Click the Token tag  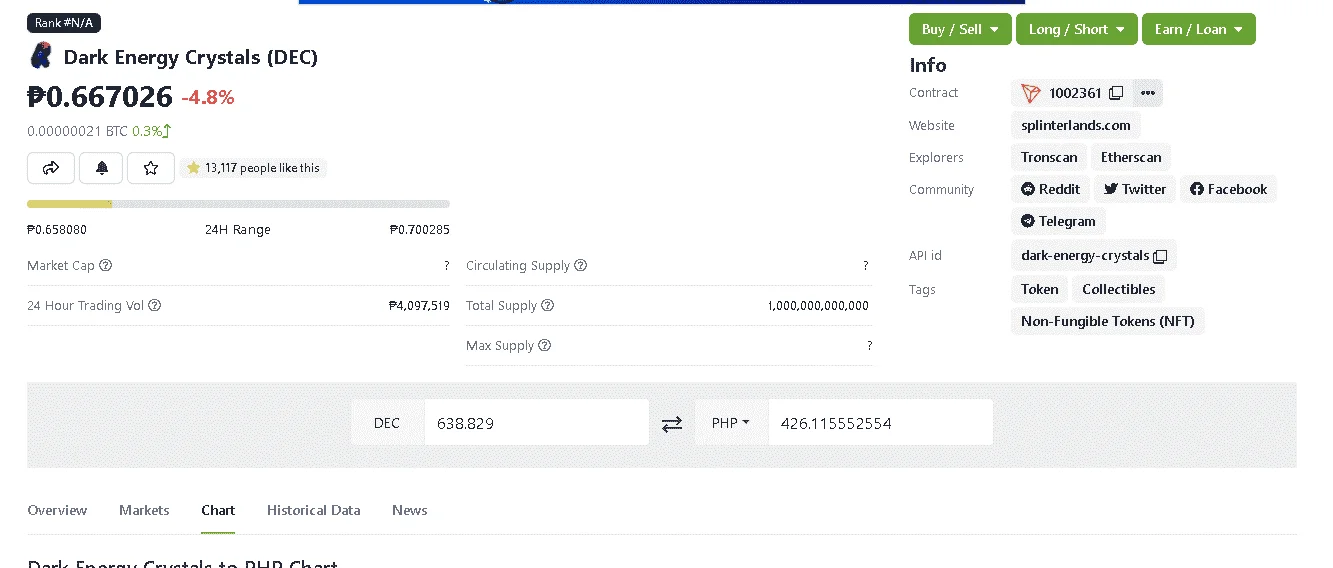pos(1040,289)
